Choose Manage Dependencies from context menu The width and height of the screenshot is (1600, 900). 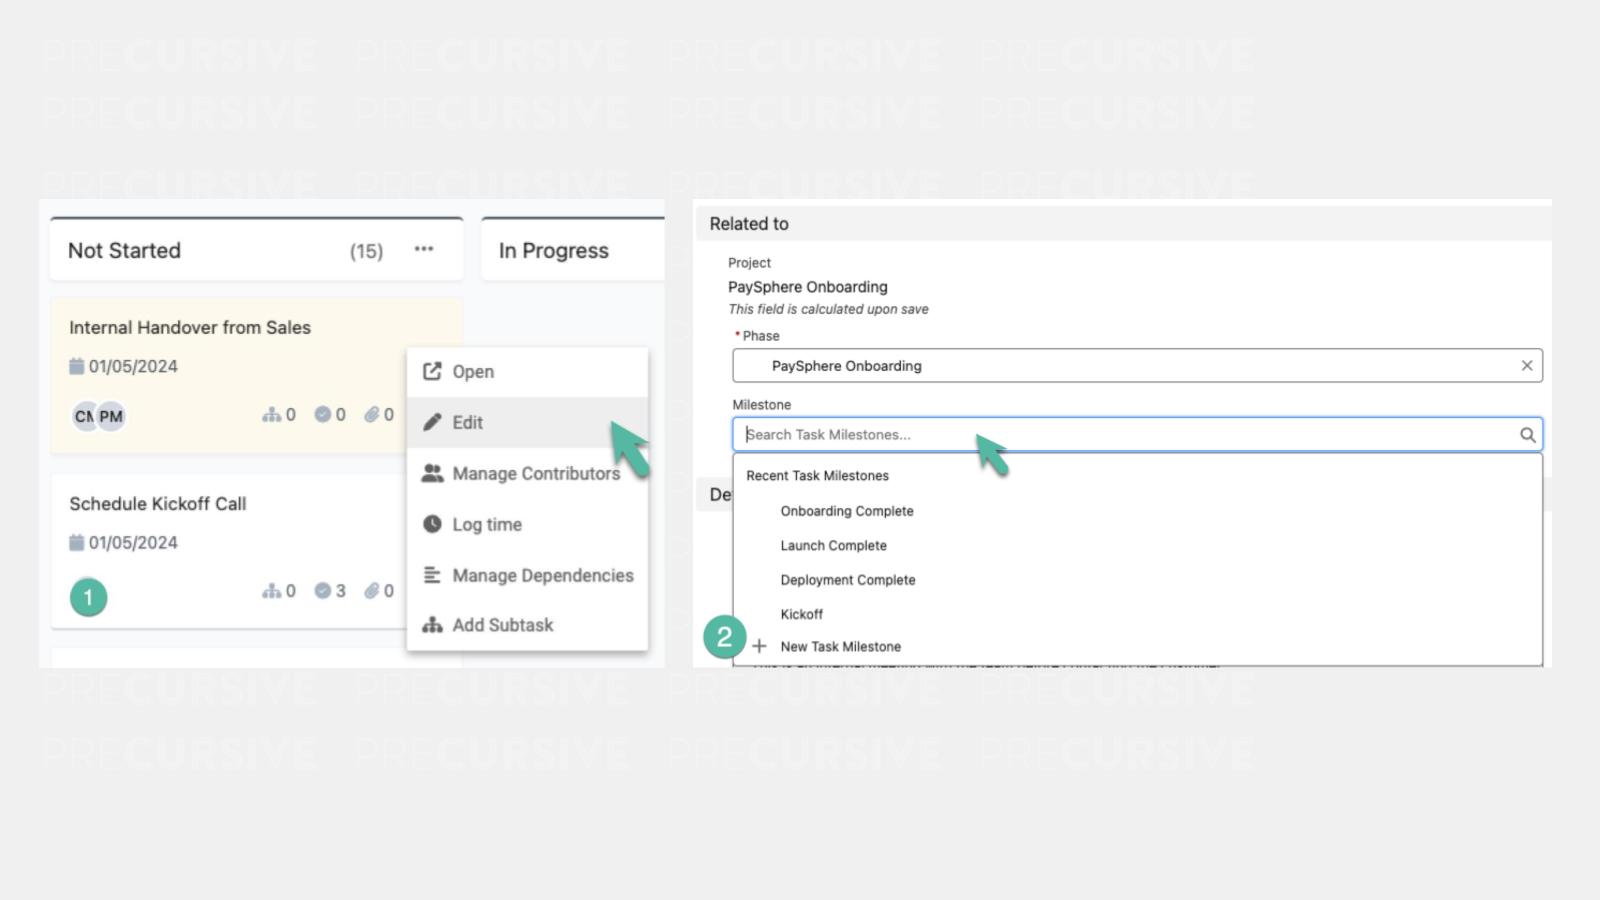coord(542,575)
